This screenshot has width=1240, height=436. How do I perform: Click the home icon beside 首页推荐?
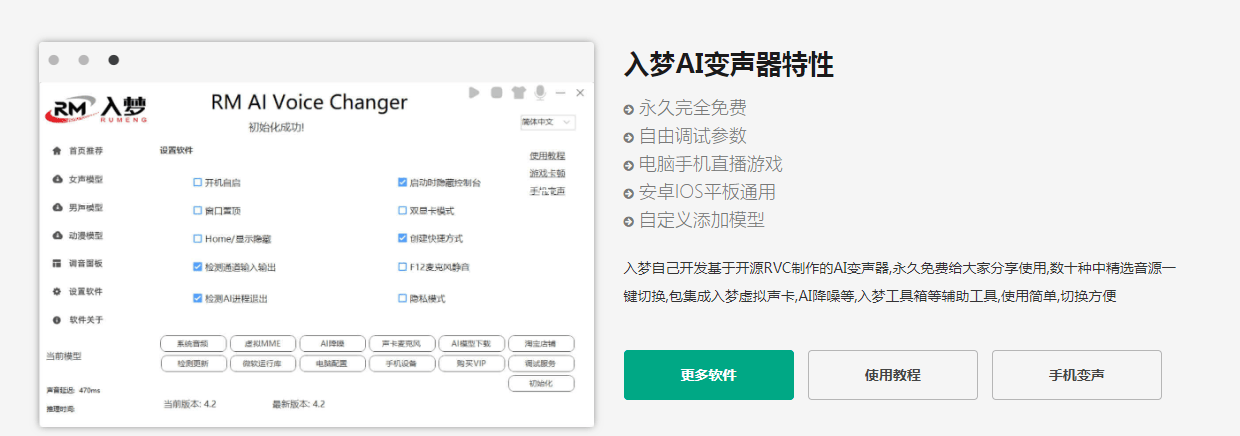[x=57, y=151]
